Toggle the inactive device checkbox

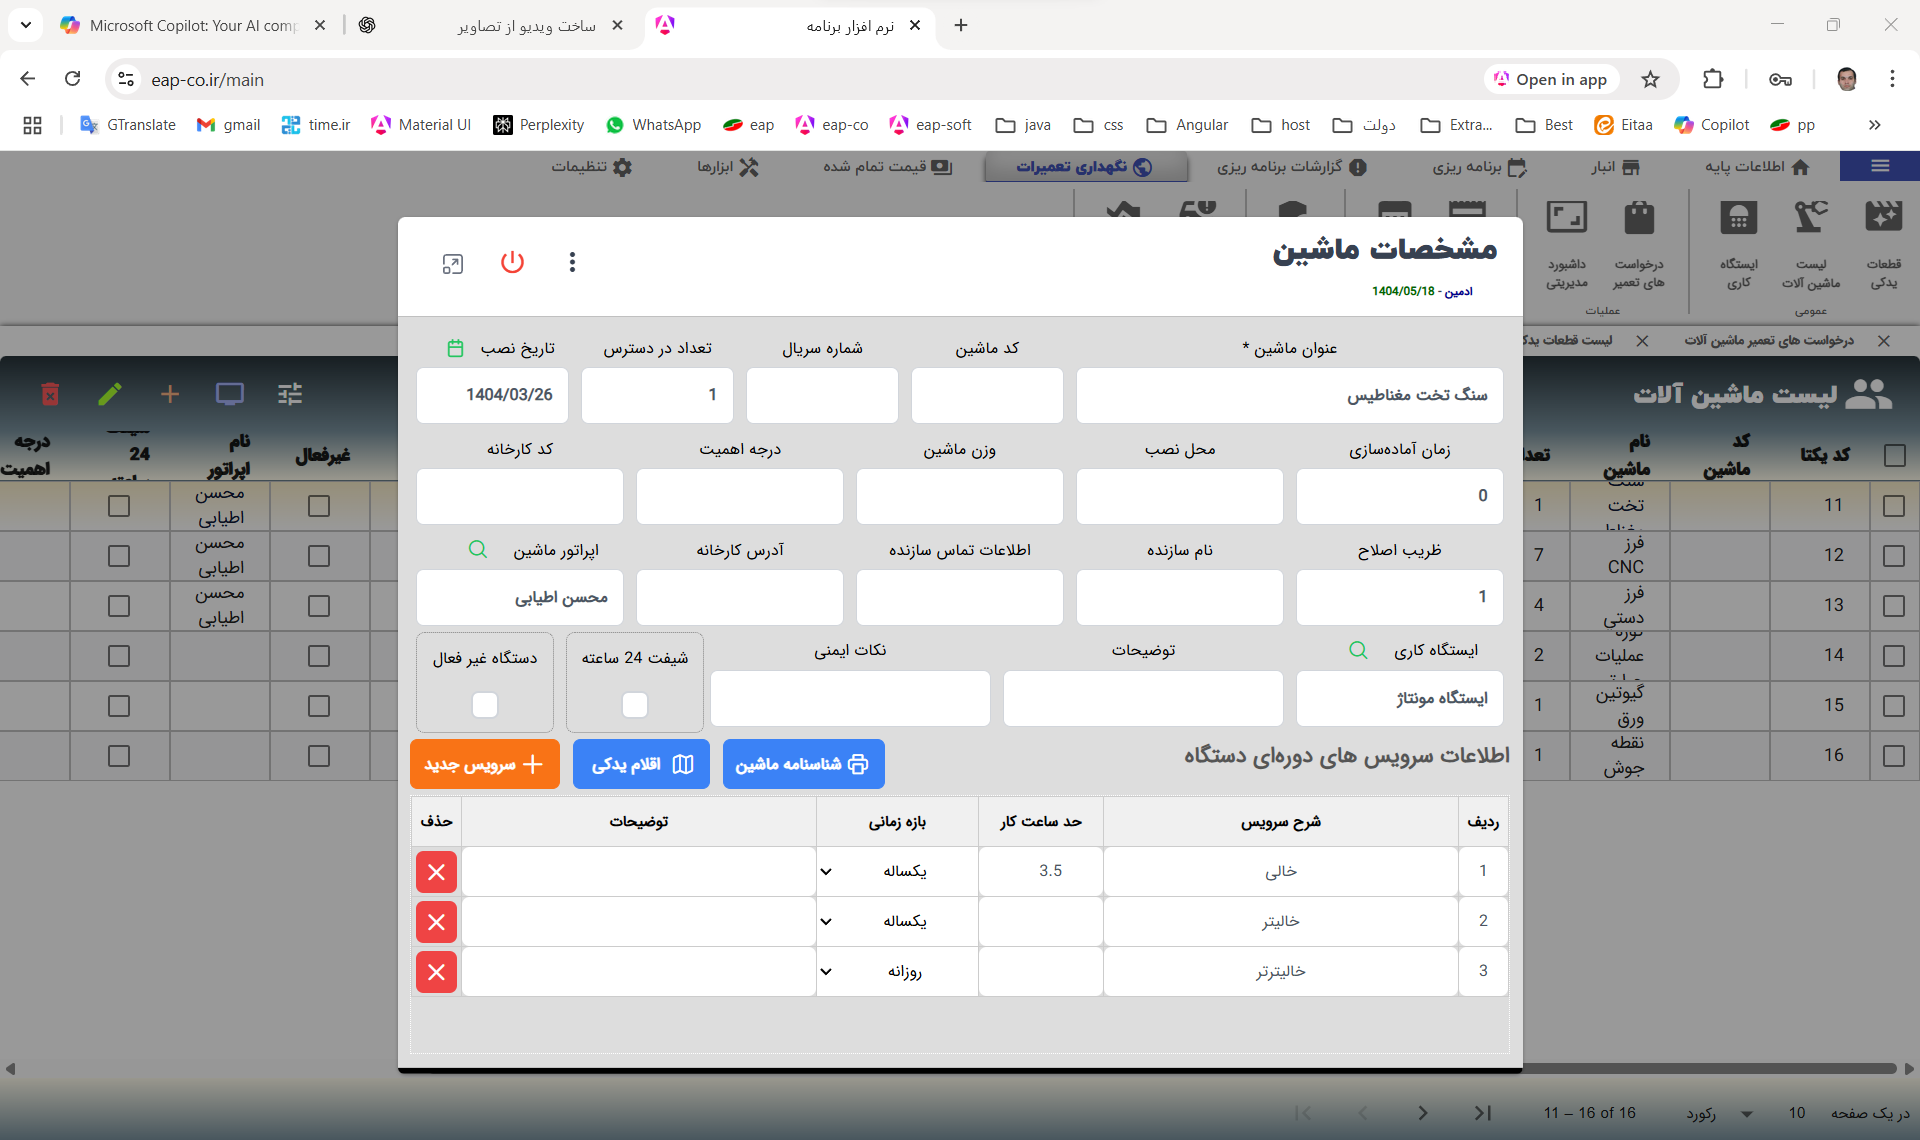click(484, 705)
